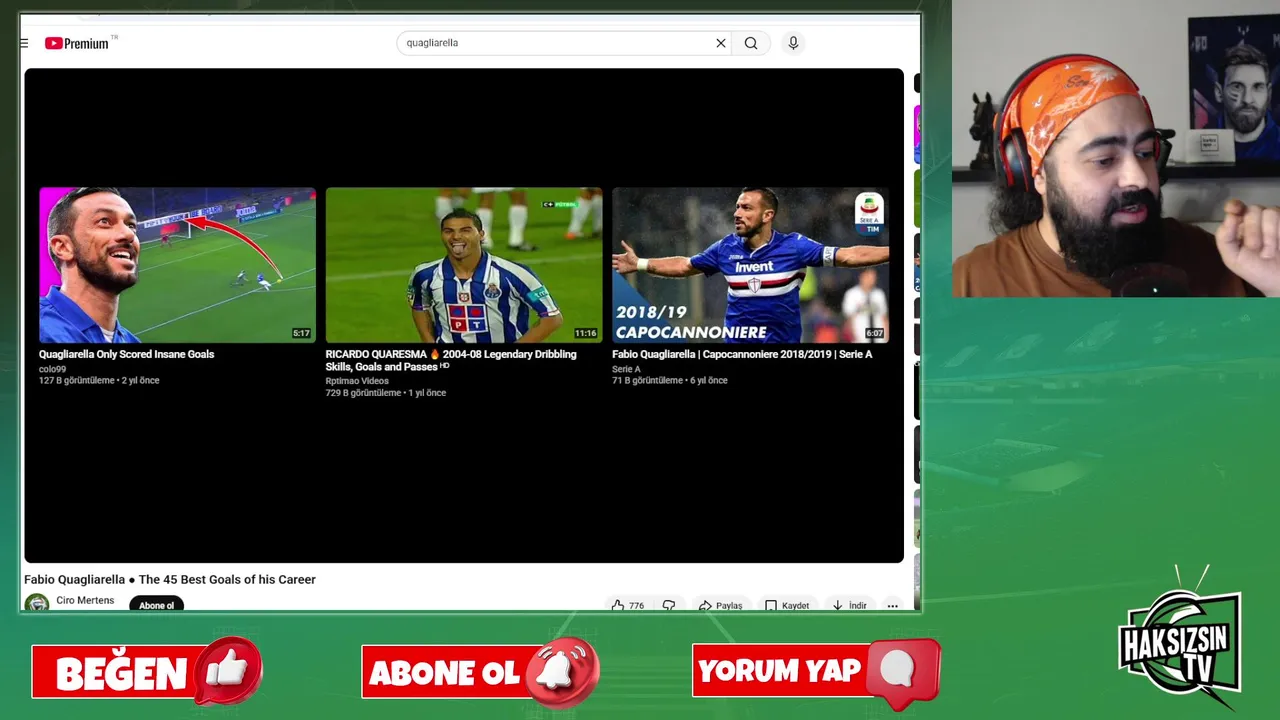Click the ABONE OL bell banner
Screen dimensions: 1280x720
click(x=480, y=670)
